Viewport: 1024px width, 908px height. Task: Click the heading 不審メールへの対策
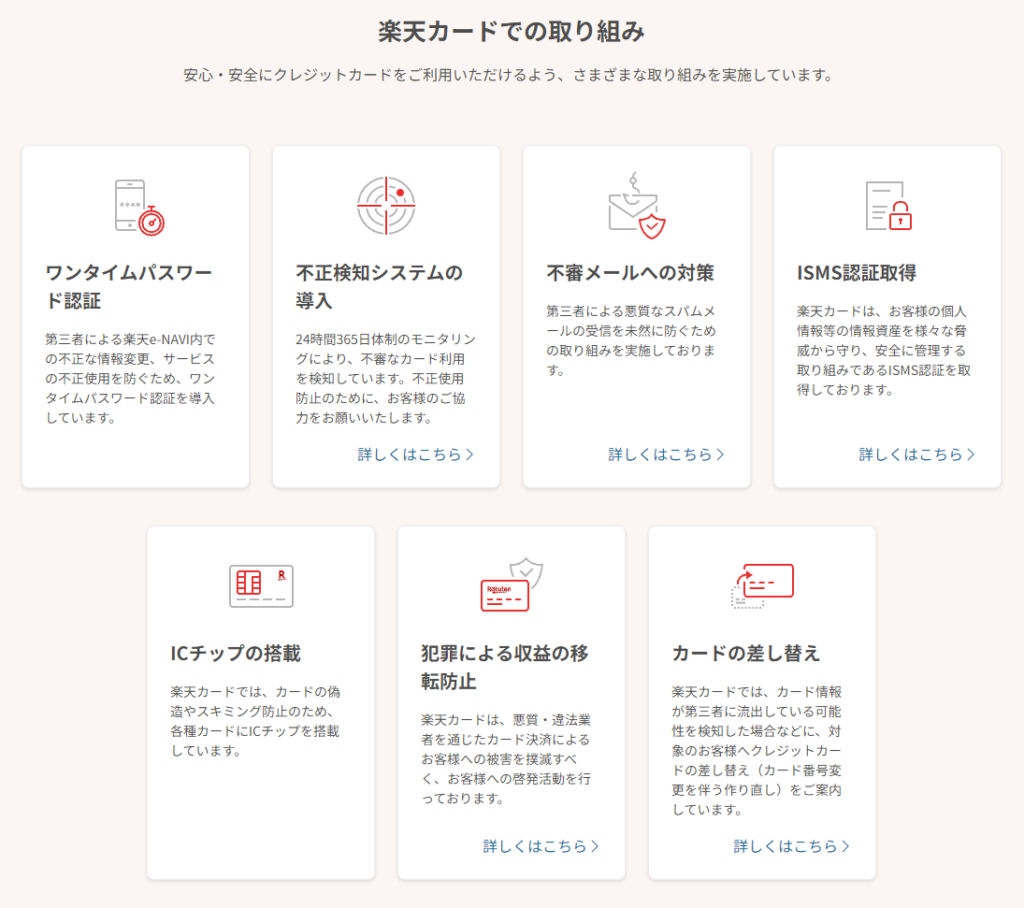coord(630,272)
